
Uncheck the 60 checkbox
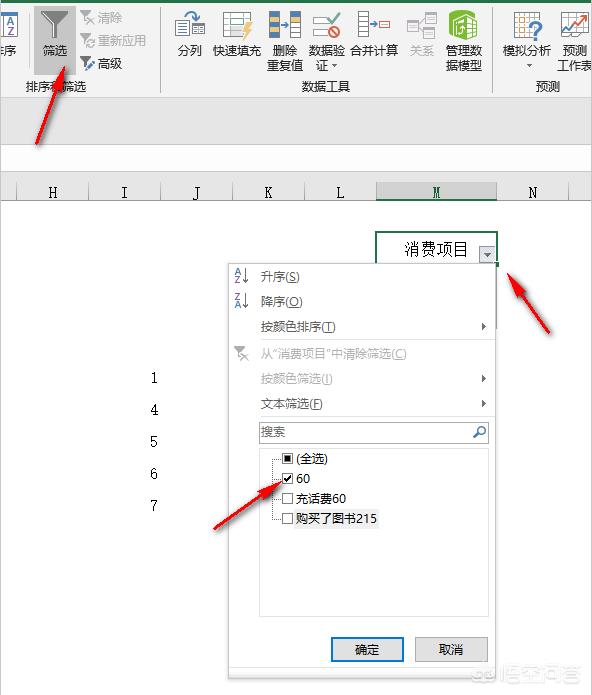pyautogui.click(x=288, y=478)
